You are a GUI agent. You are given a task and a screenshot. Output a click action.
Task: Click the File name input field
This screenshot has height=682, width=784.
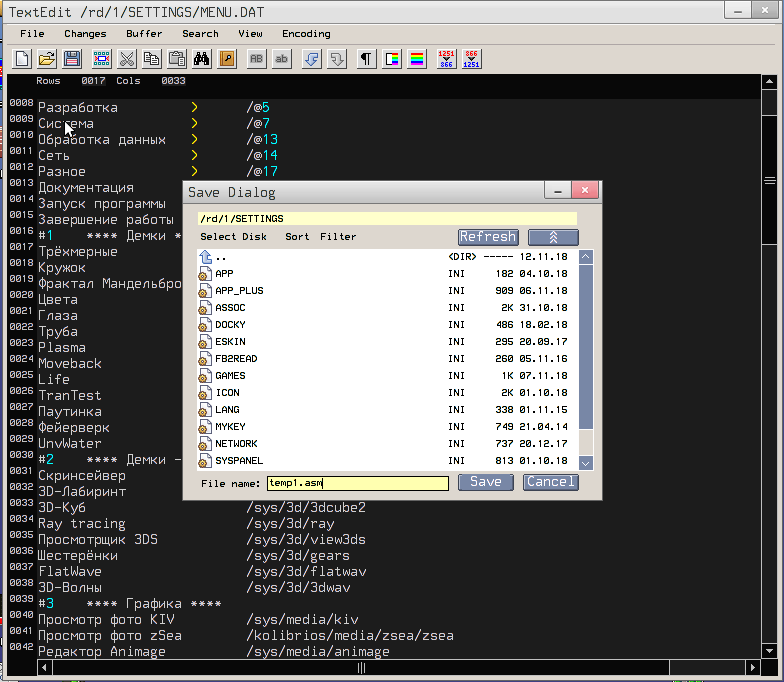[357, 483]
